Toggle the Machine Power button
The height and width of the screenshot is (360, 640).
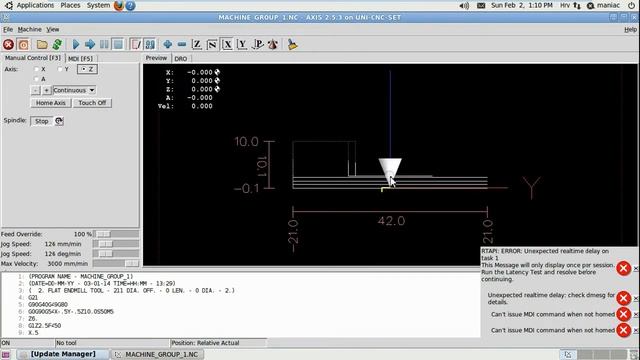(x=23, y=44)
